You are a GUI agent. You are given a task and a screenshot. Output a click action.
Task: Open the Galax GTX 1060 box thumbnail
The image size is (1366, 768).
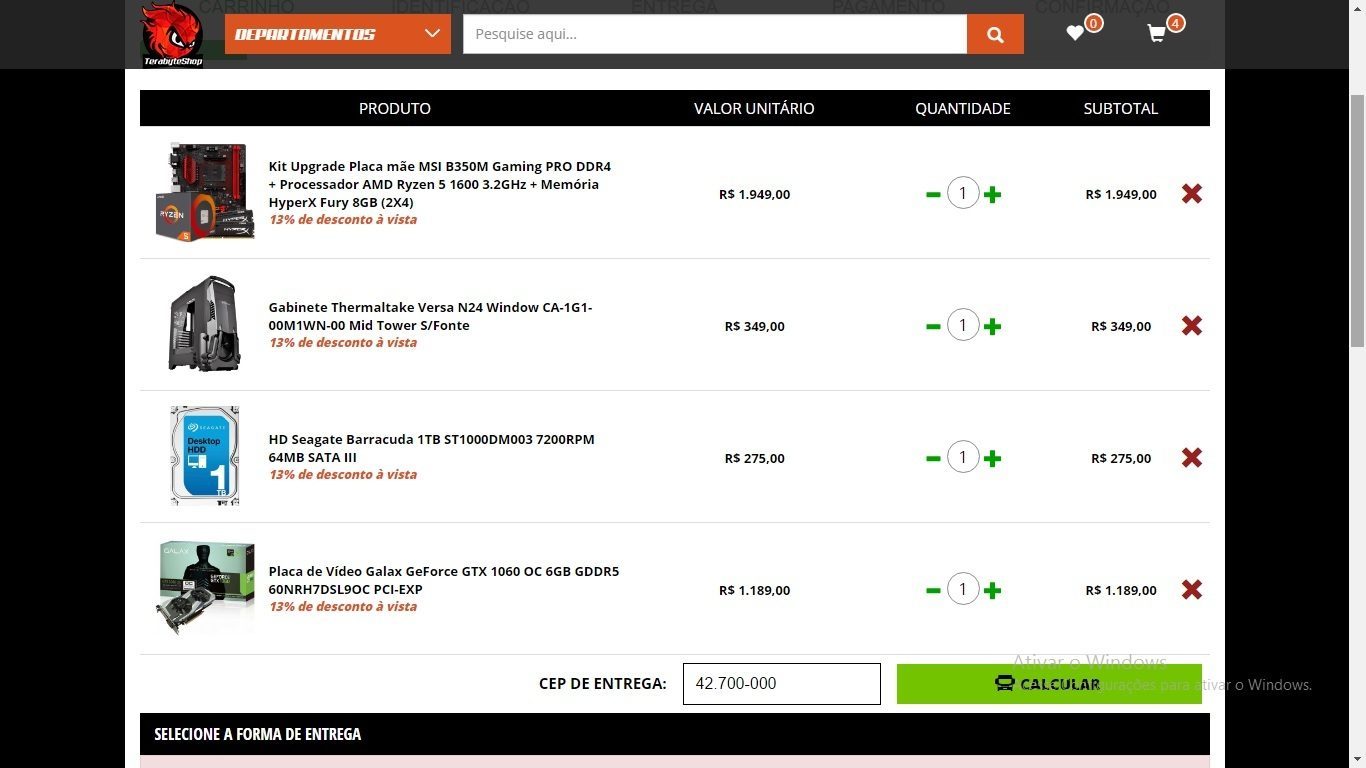pos(205,588)
